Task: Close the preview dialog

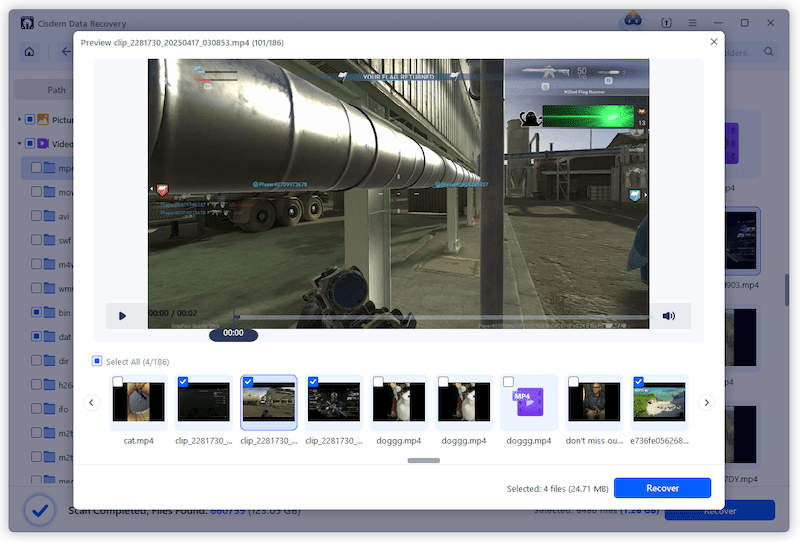Action: (x=713, y=42)
